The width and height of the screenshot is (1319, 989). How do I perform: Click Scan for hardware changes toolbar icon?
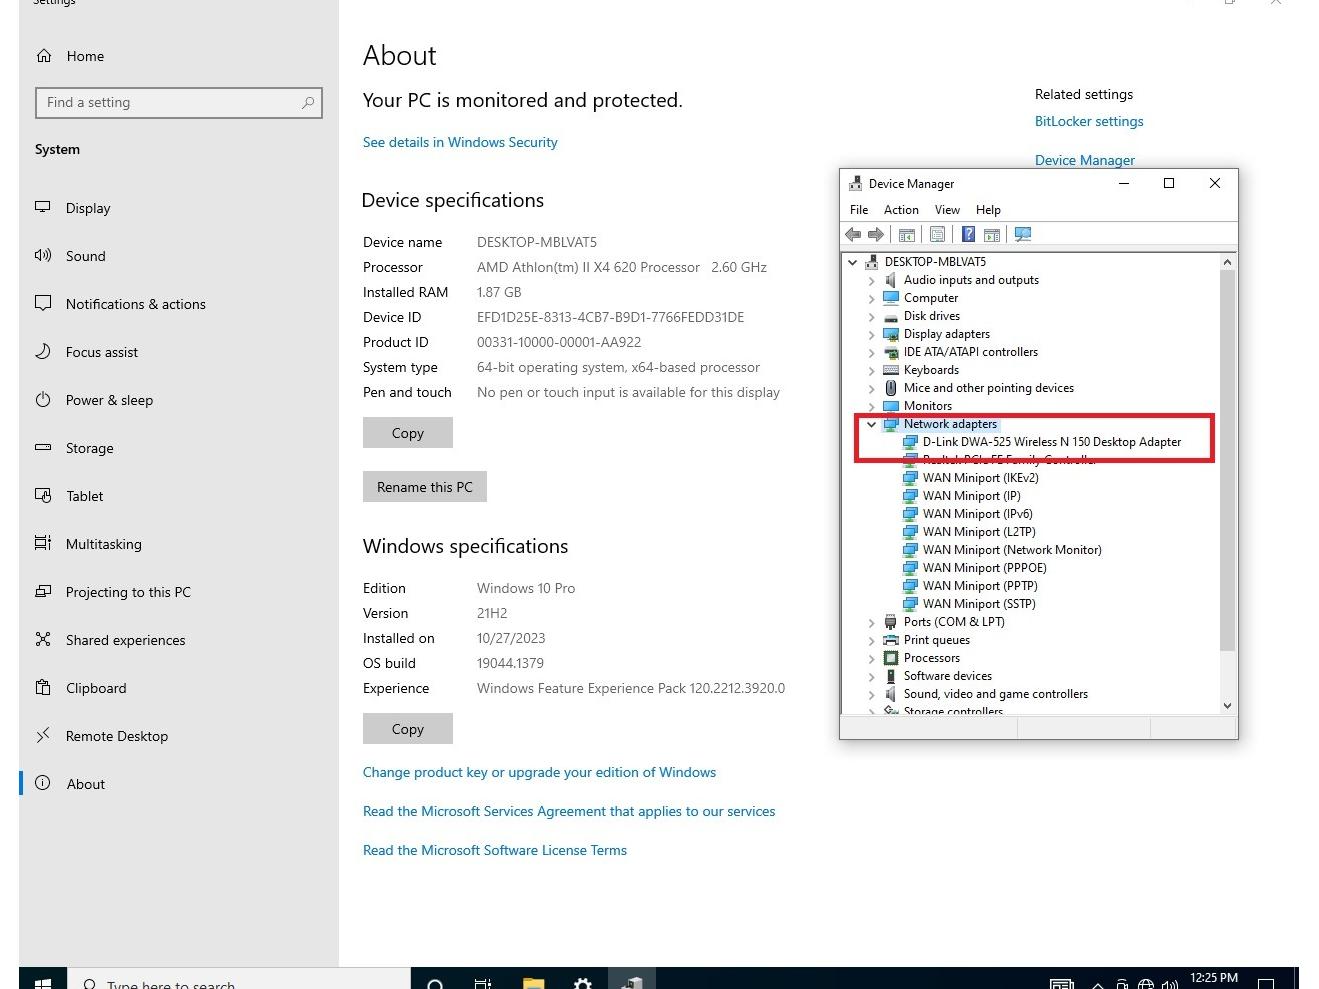1022,235
